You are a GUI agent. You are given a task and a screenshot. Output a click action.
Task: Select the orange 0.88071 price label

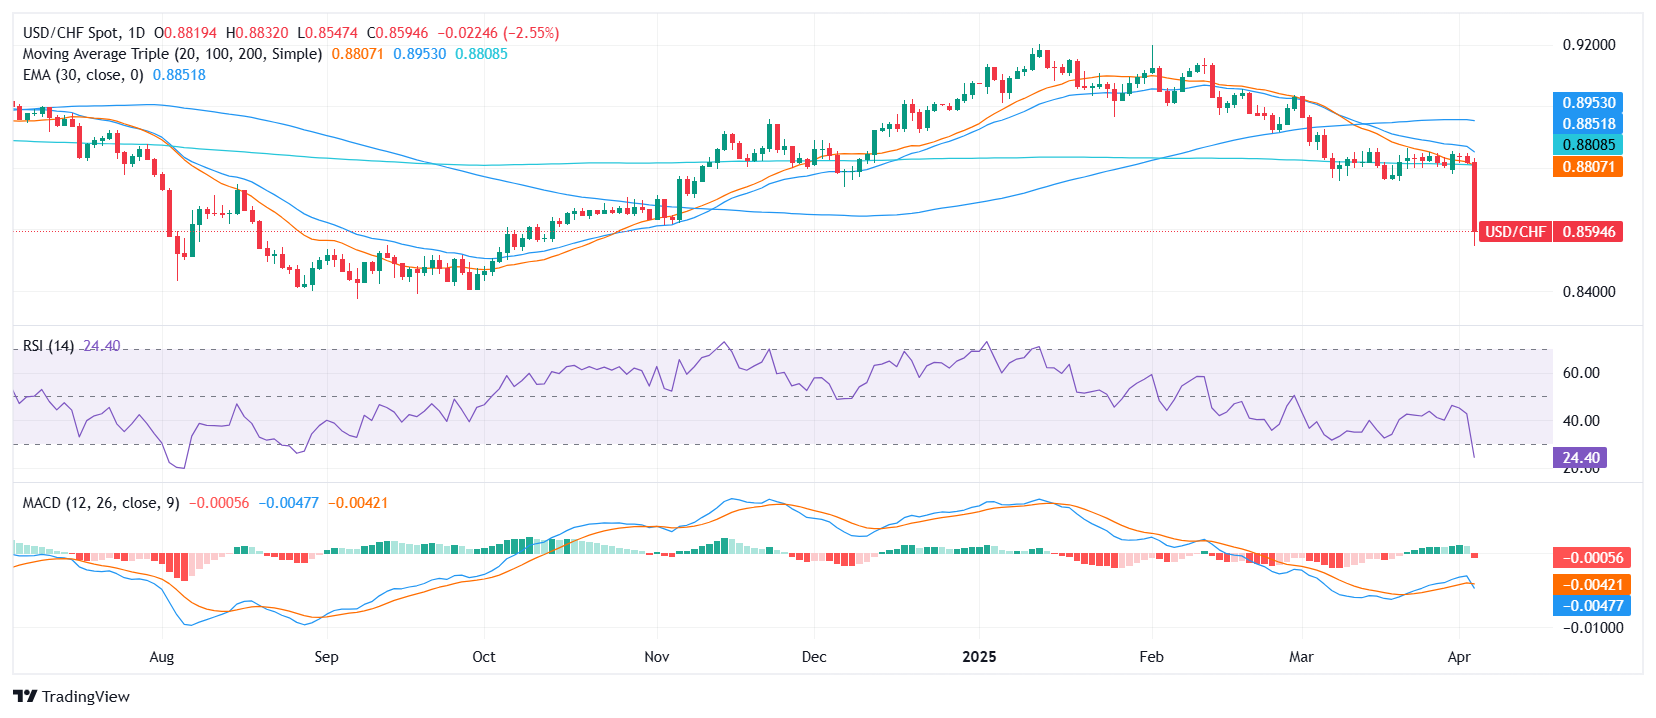(1588, 167)
